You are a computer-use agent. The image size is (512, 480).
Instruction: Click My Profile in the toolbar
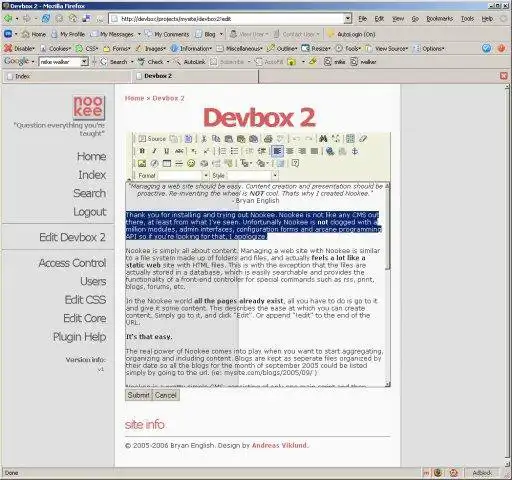[x=68, y=34]
